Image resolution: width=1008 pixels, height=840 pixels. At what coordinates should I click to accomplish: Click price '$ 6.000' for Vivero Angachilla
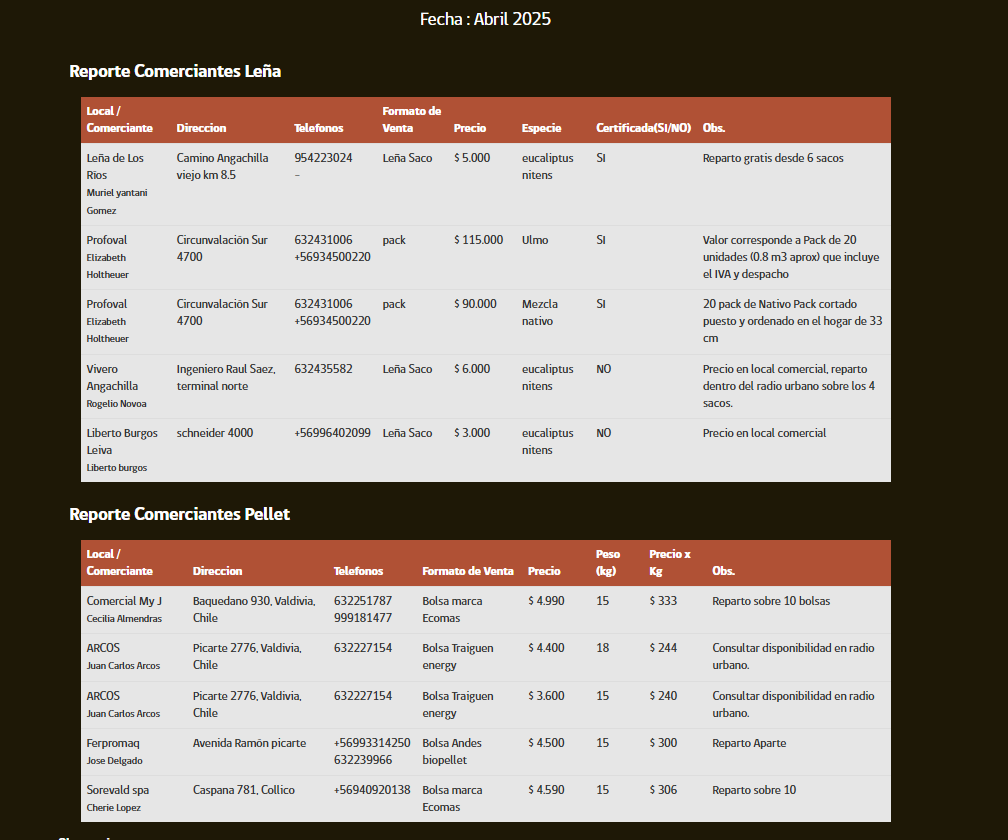(x=472, y=369)
